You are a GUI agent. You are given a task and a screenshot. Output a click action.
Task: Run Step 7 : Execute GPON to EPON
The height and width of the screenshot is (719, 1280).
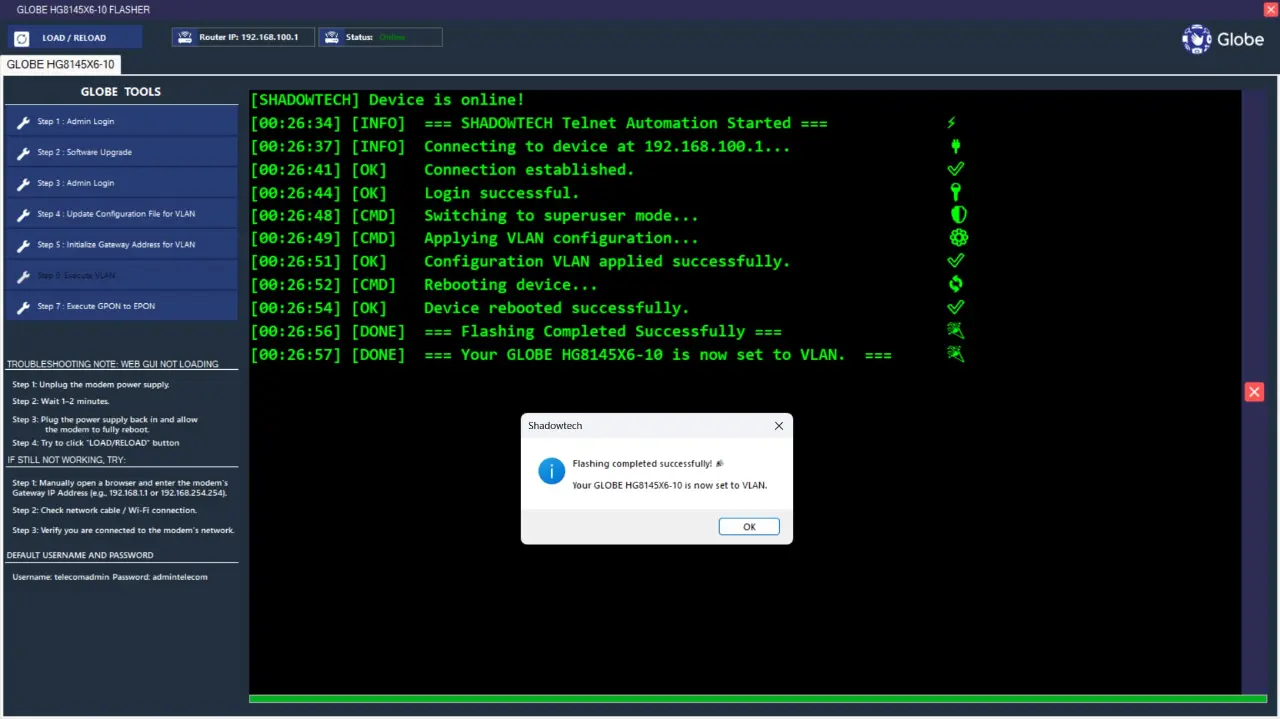(x=121, y=306)
